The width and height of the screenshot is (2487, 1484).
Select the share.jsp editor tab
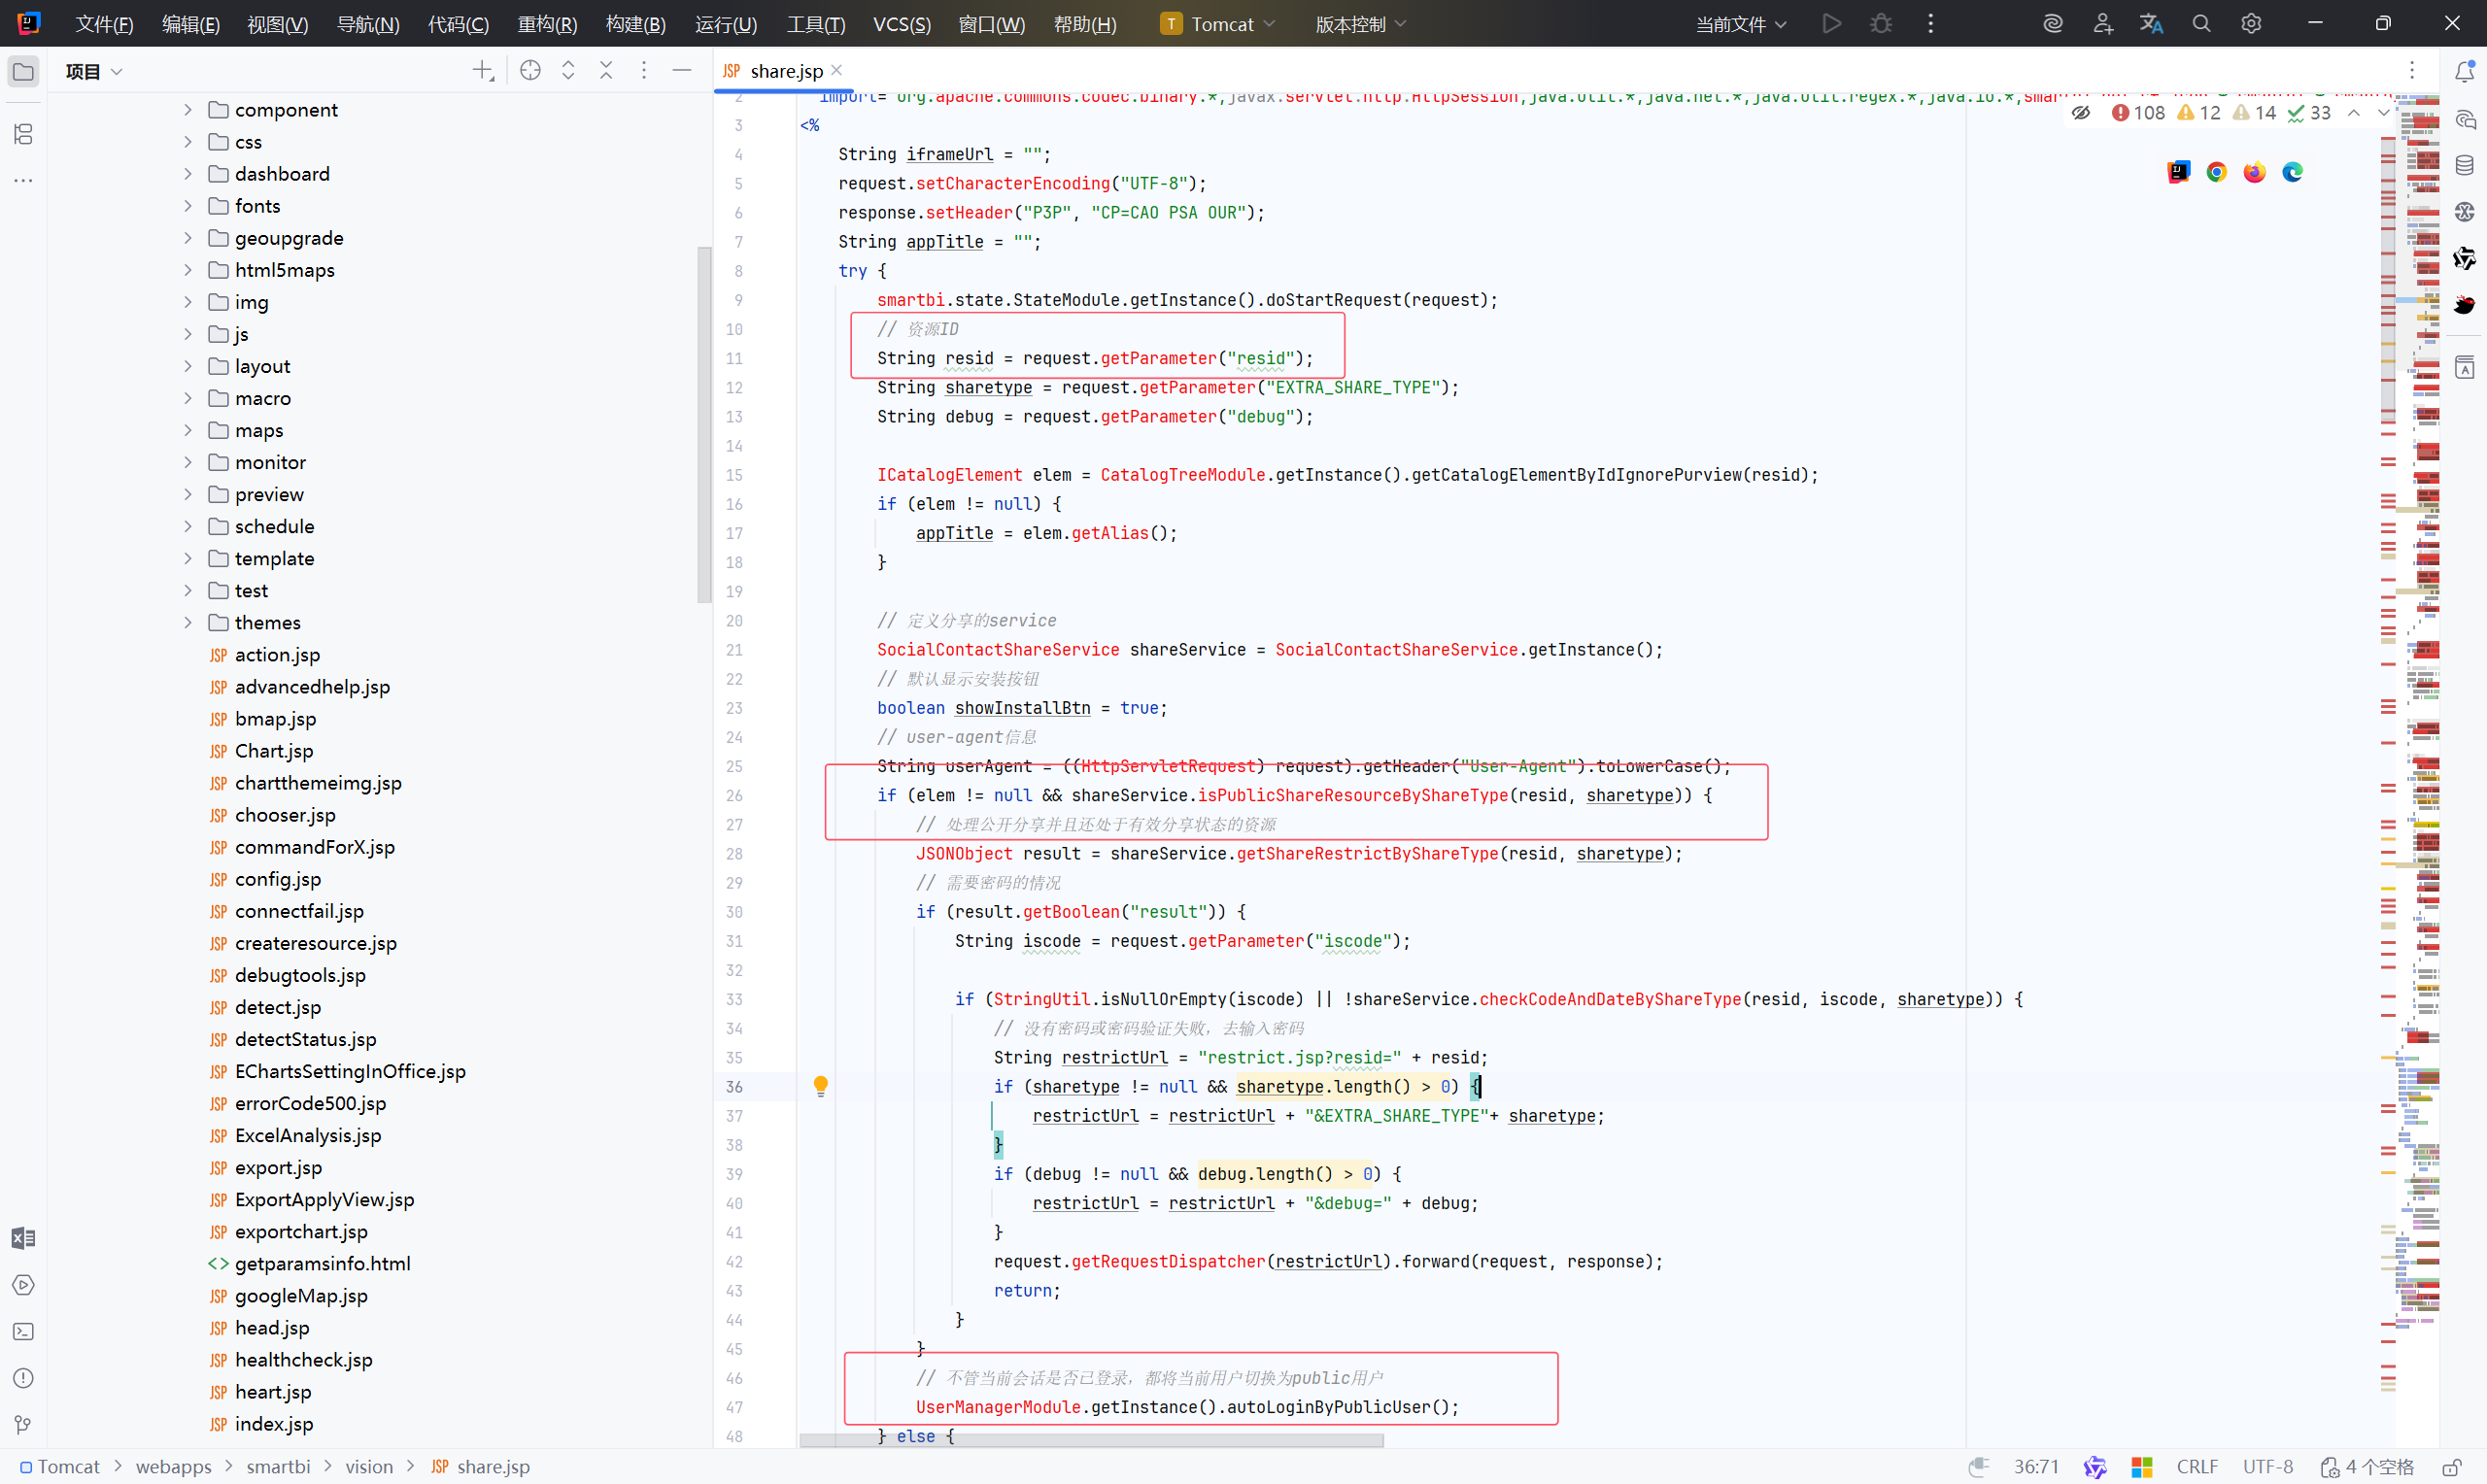point(785,71)
